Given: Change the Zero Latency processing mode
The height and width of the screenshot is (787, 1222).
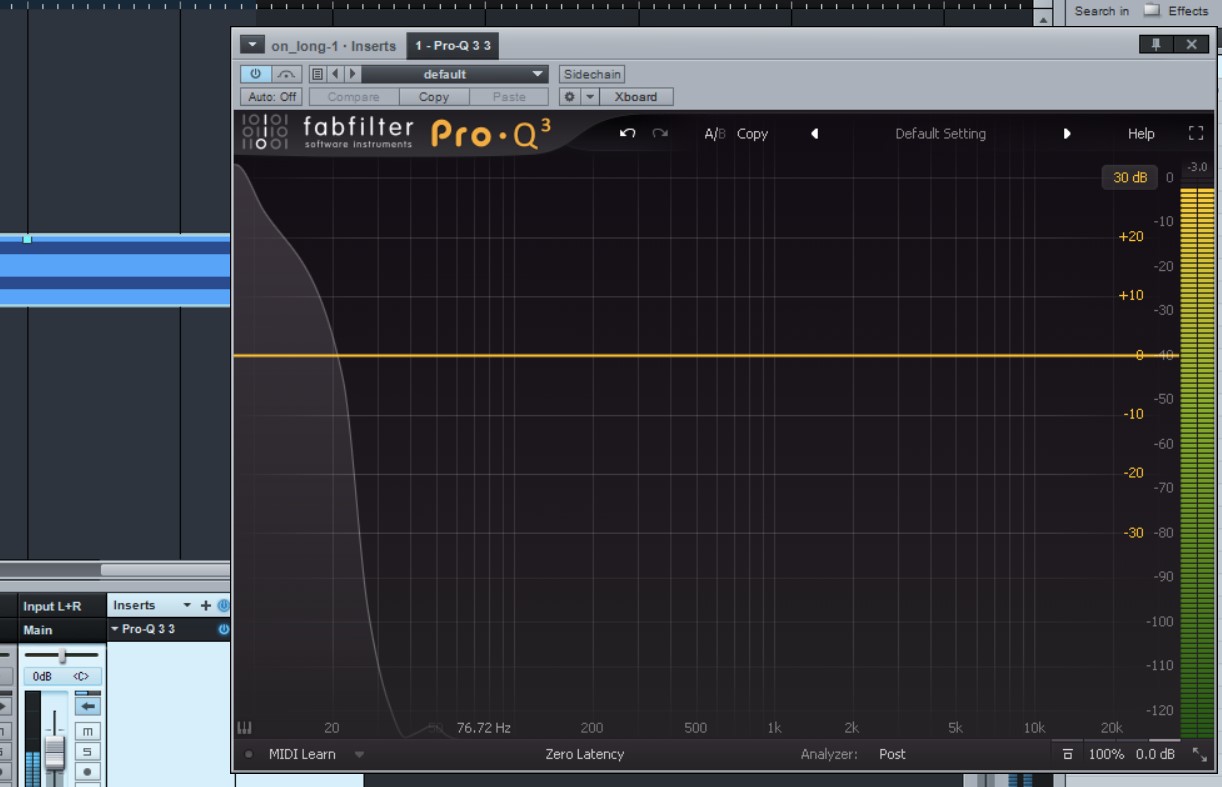Looking at the screenshot, I should click(x=584, y=754).
